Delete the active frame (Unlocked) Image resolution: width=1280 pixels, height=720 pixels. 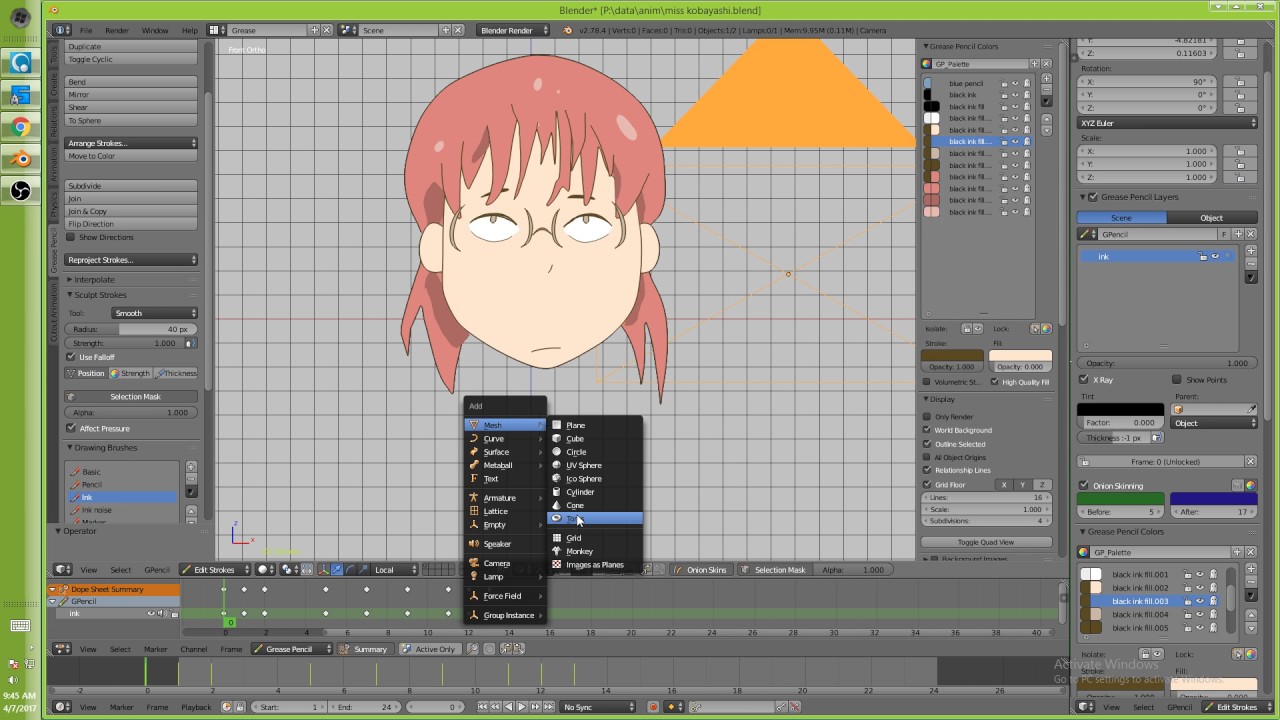(1251, 462)
